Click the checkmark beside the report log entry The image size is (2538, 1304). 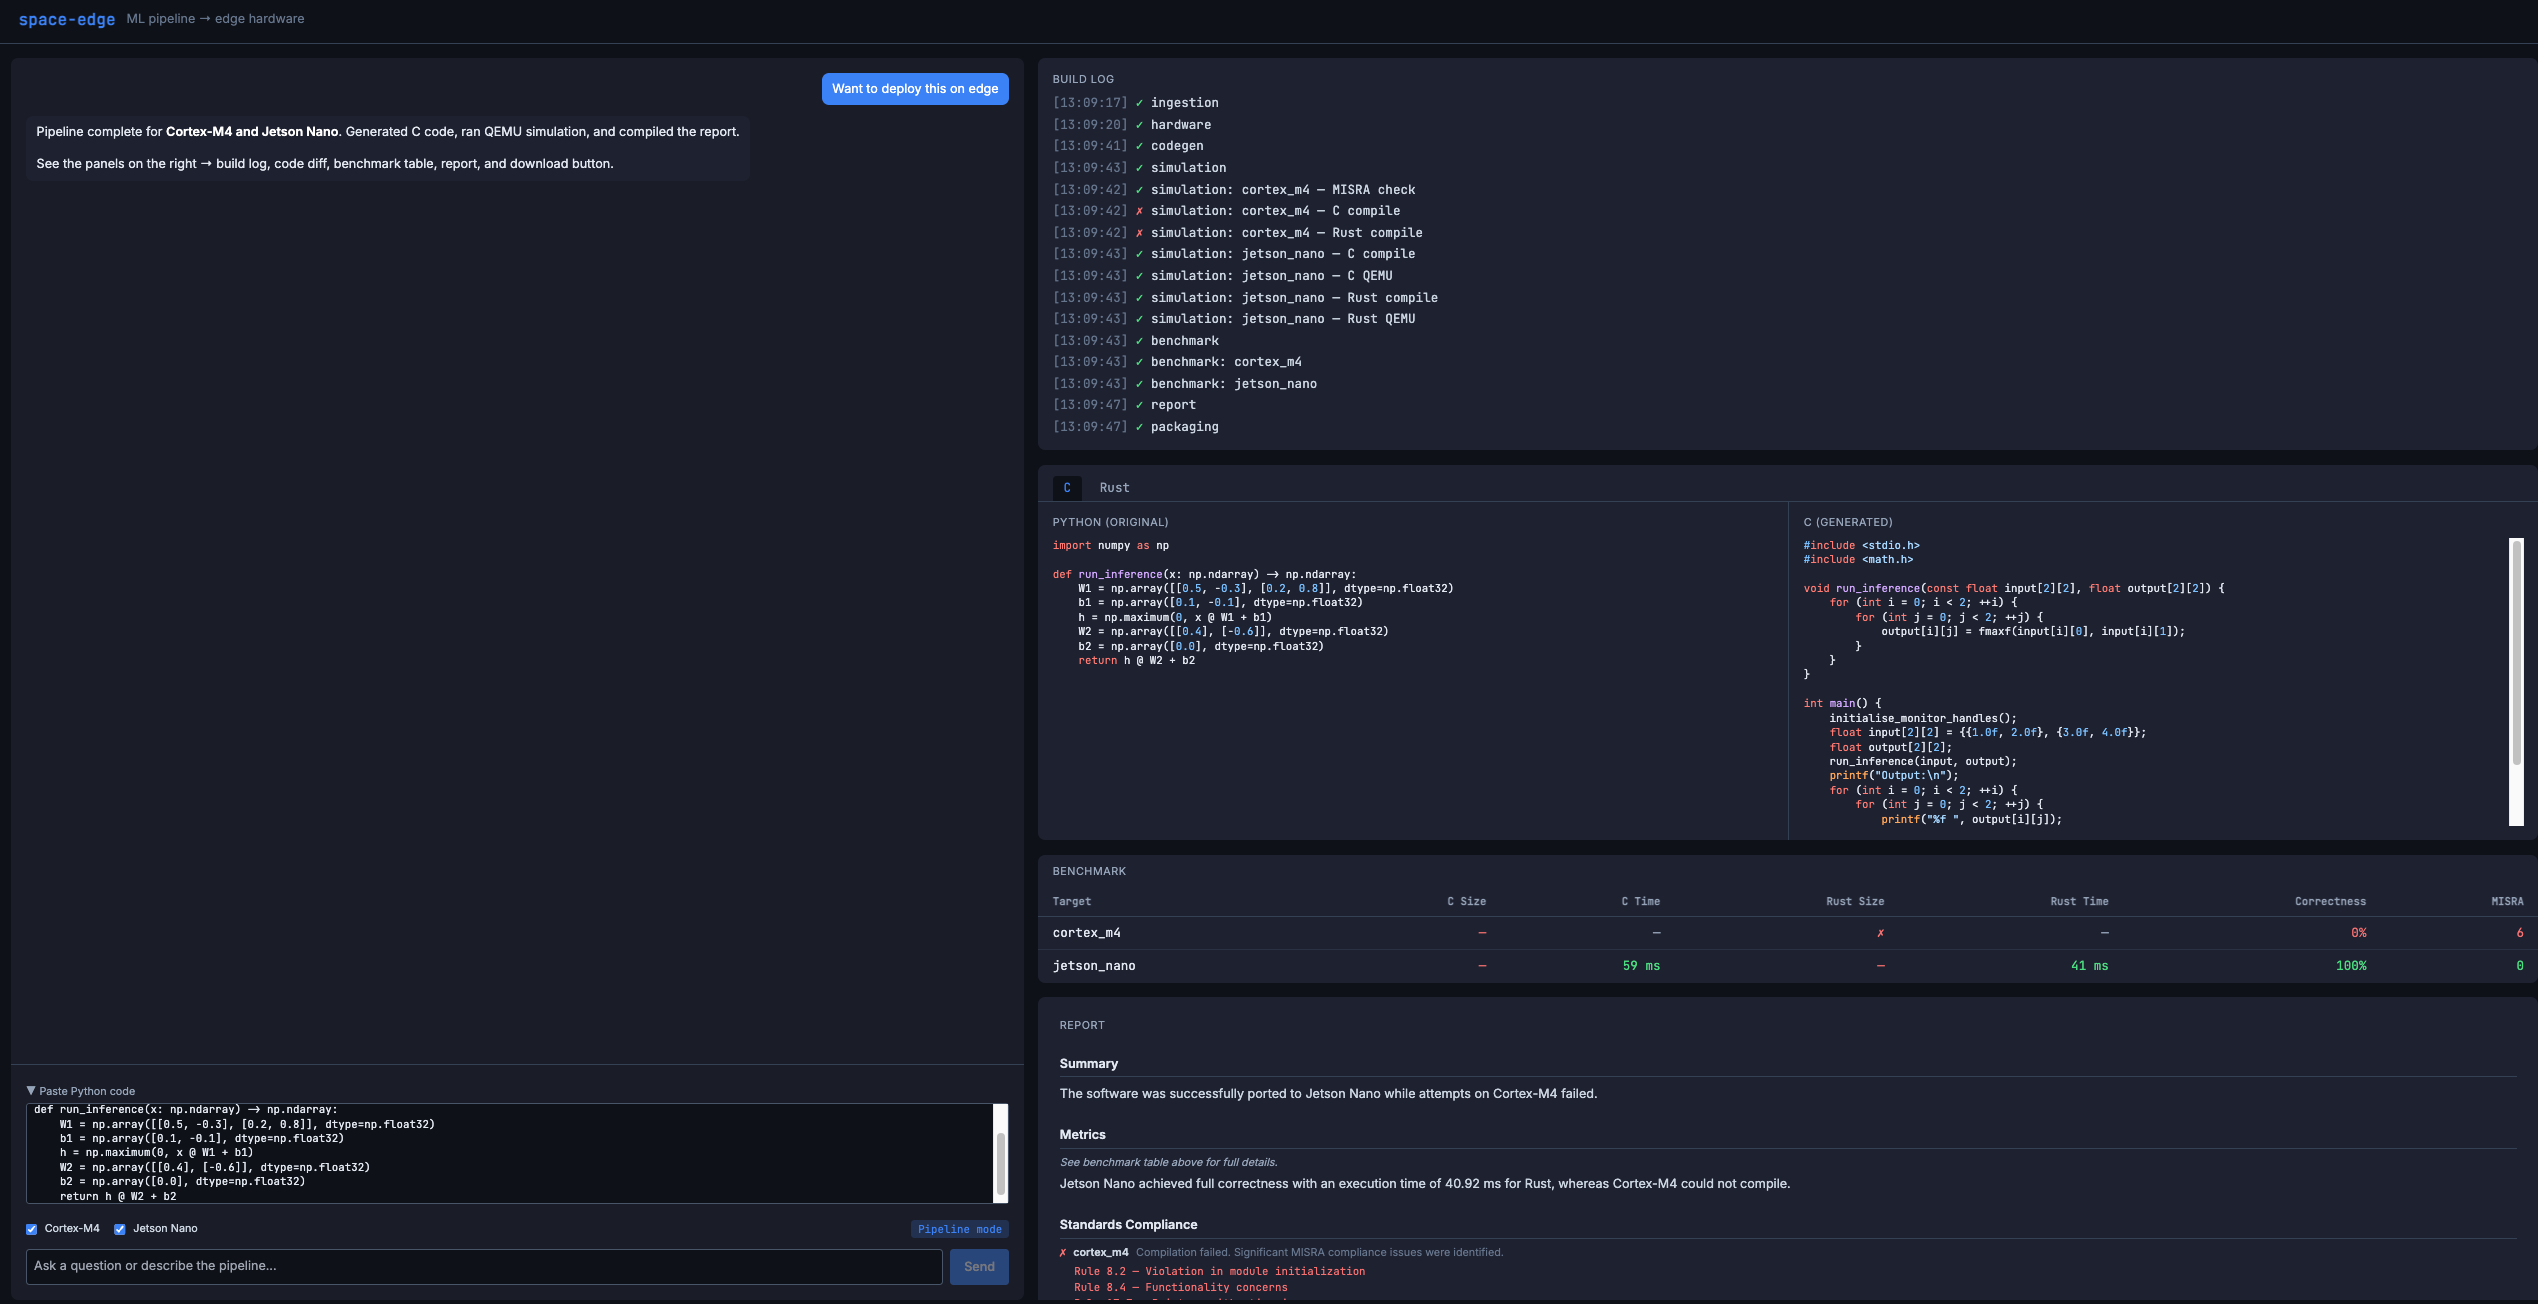(x=1139, y=405)
